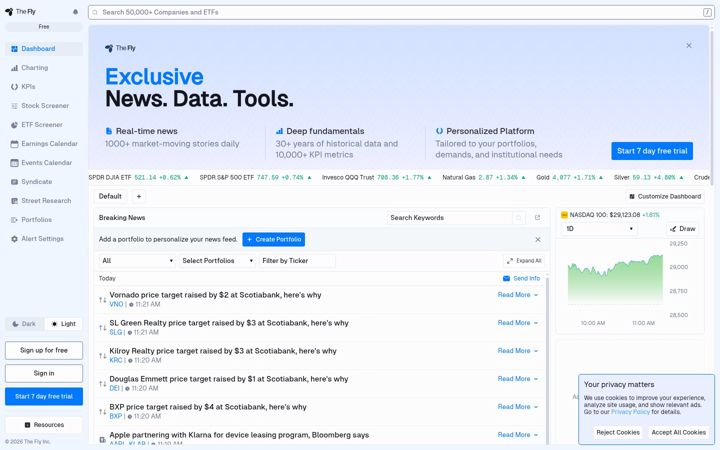Add a new dashboard tab
The image size is (720, 450).
pos(139,197)
